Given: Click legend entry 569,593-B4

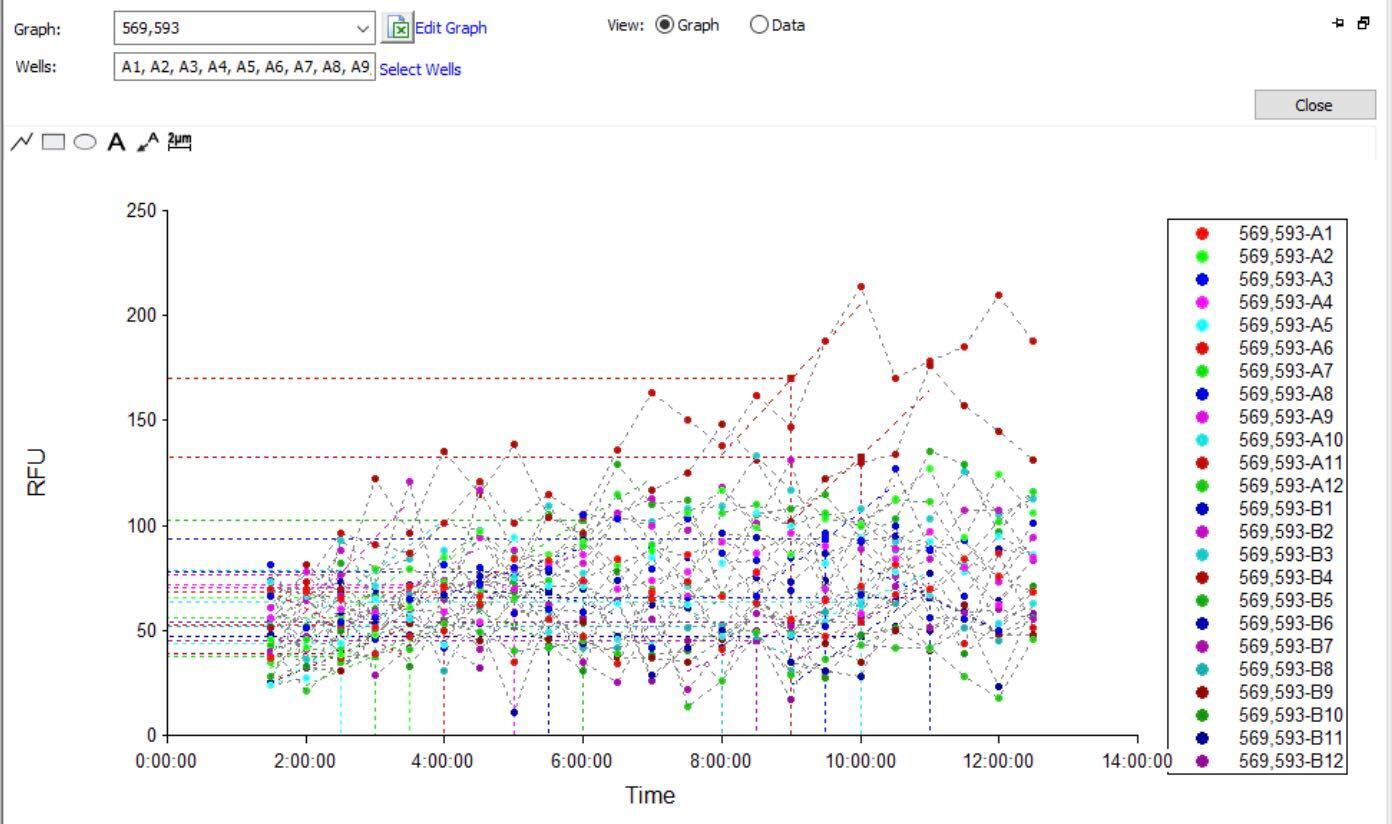Looking at the screenshot, I should click(1286, 577).
